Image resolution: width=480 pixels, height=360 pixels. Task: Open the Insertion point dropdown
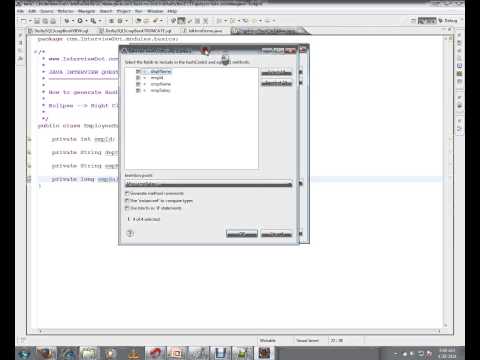208,184
